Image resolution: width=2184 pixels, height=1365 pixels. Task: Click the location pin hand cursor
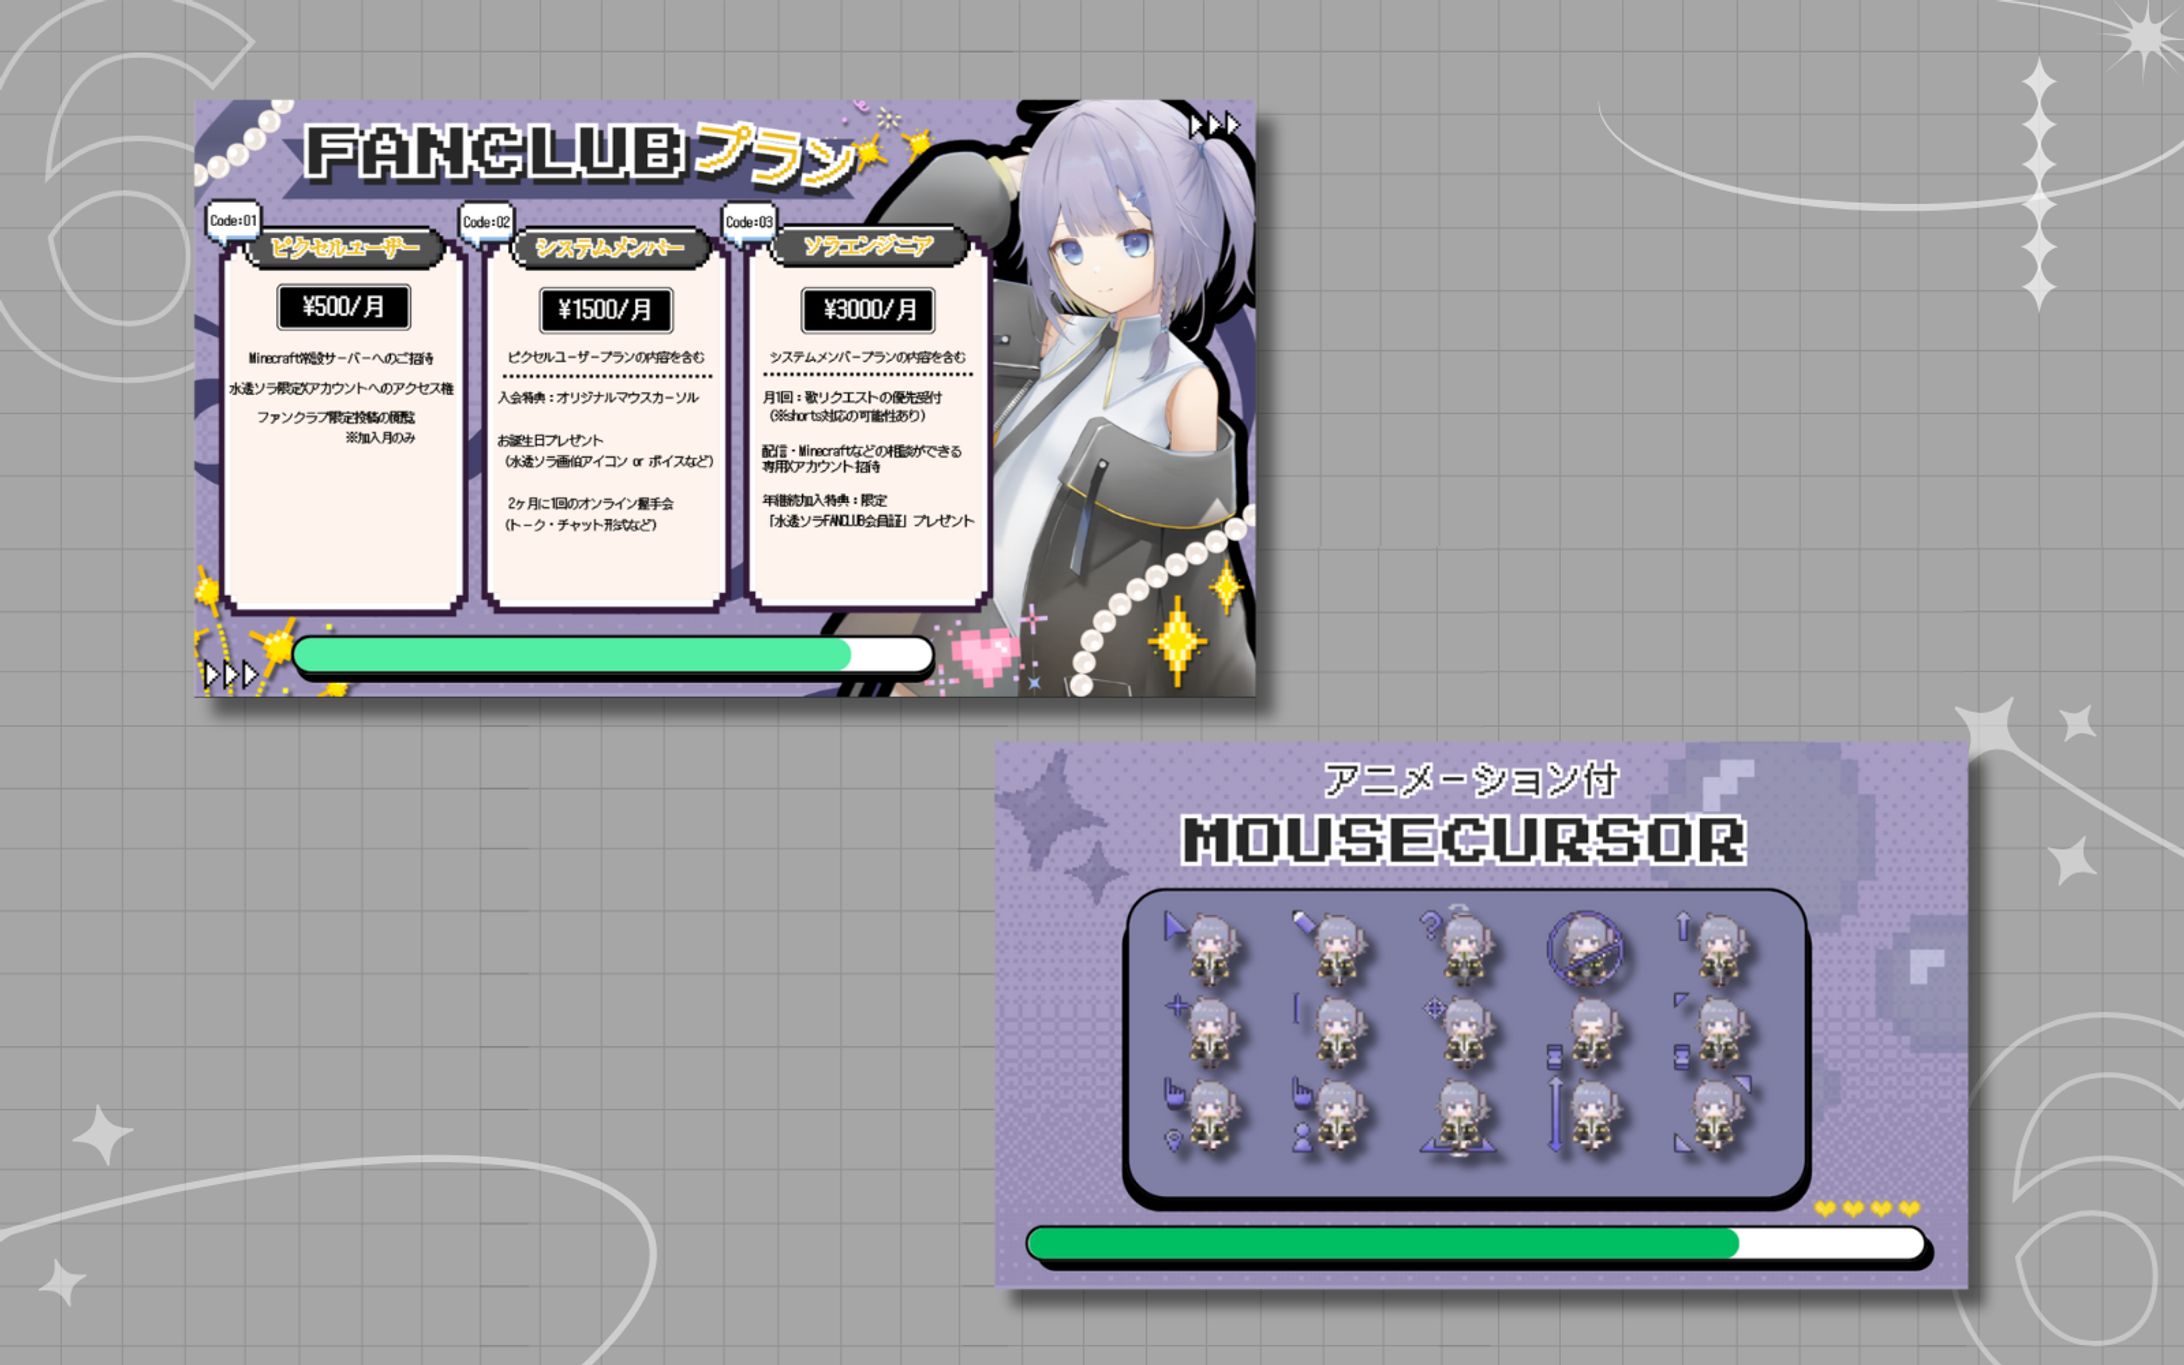1204,1115
